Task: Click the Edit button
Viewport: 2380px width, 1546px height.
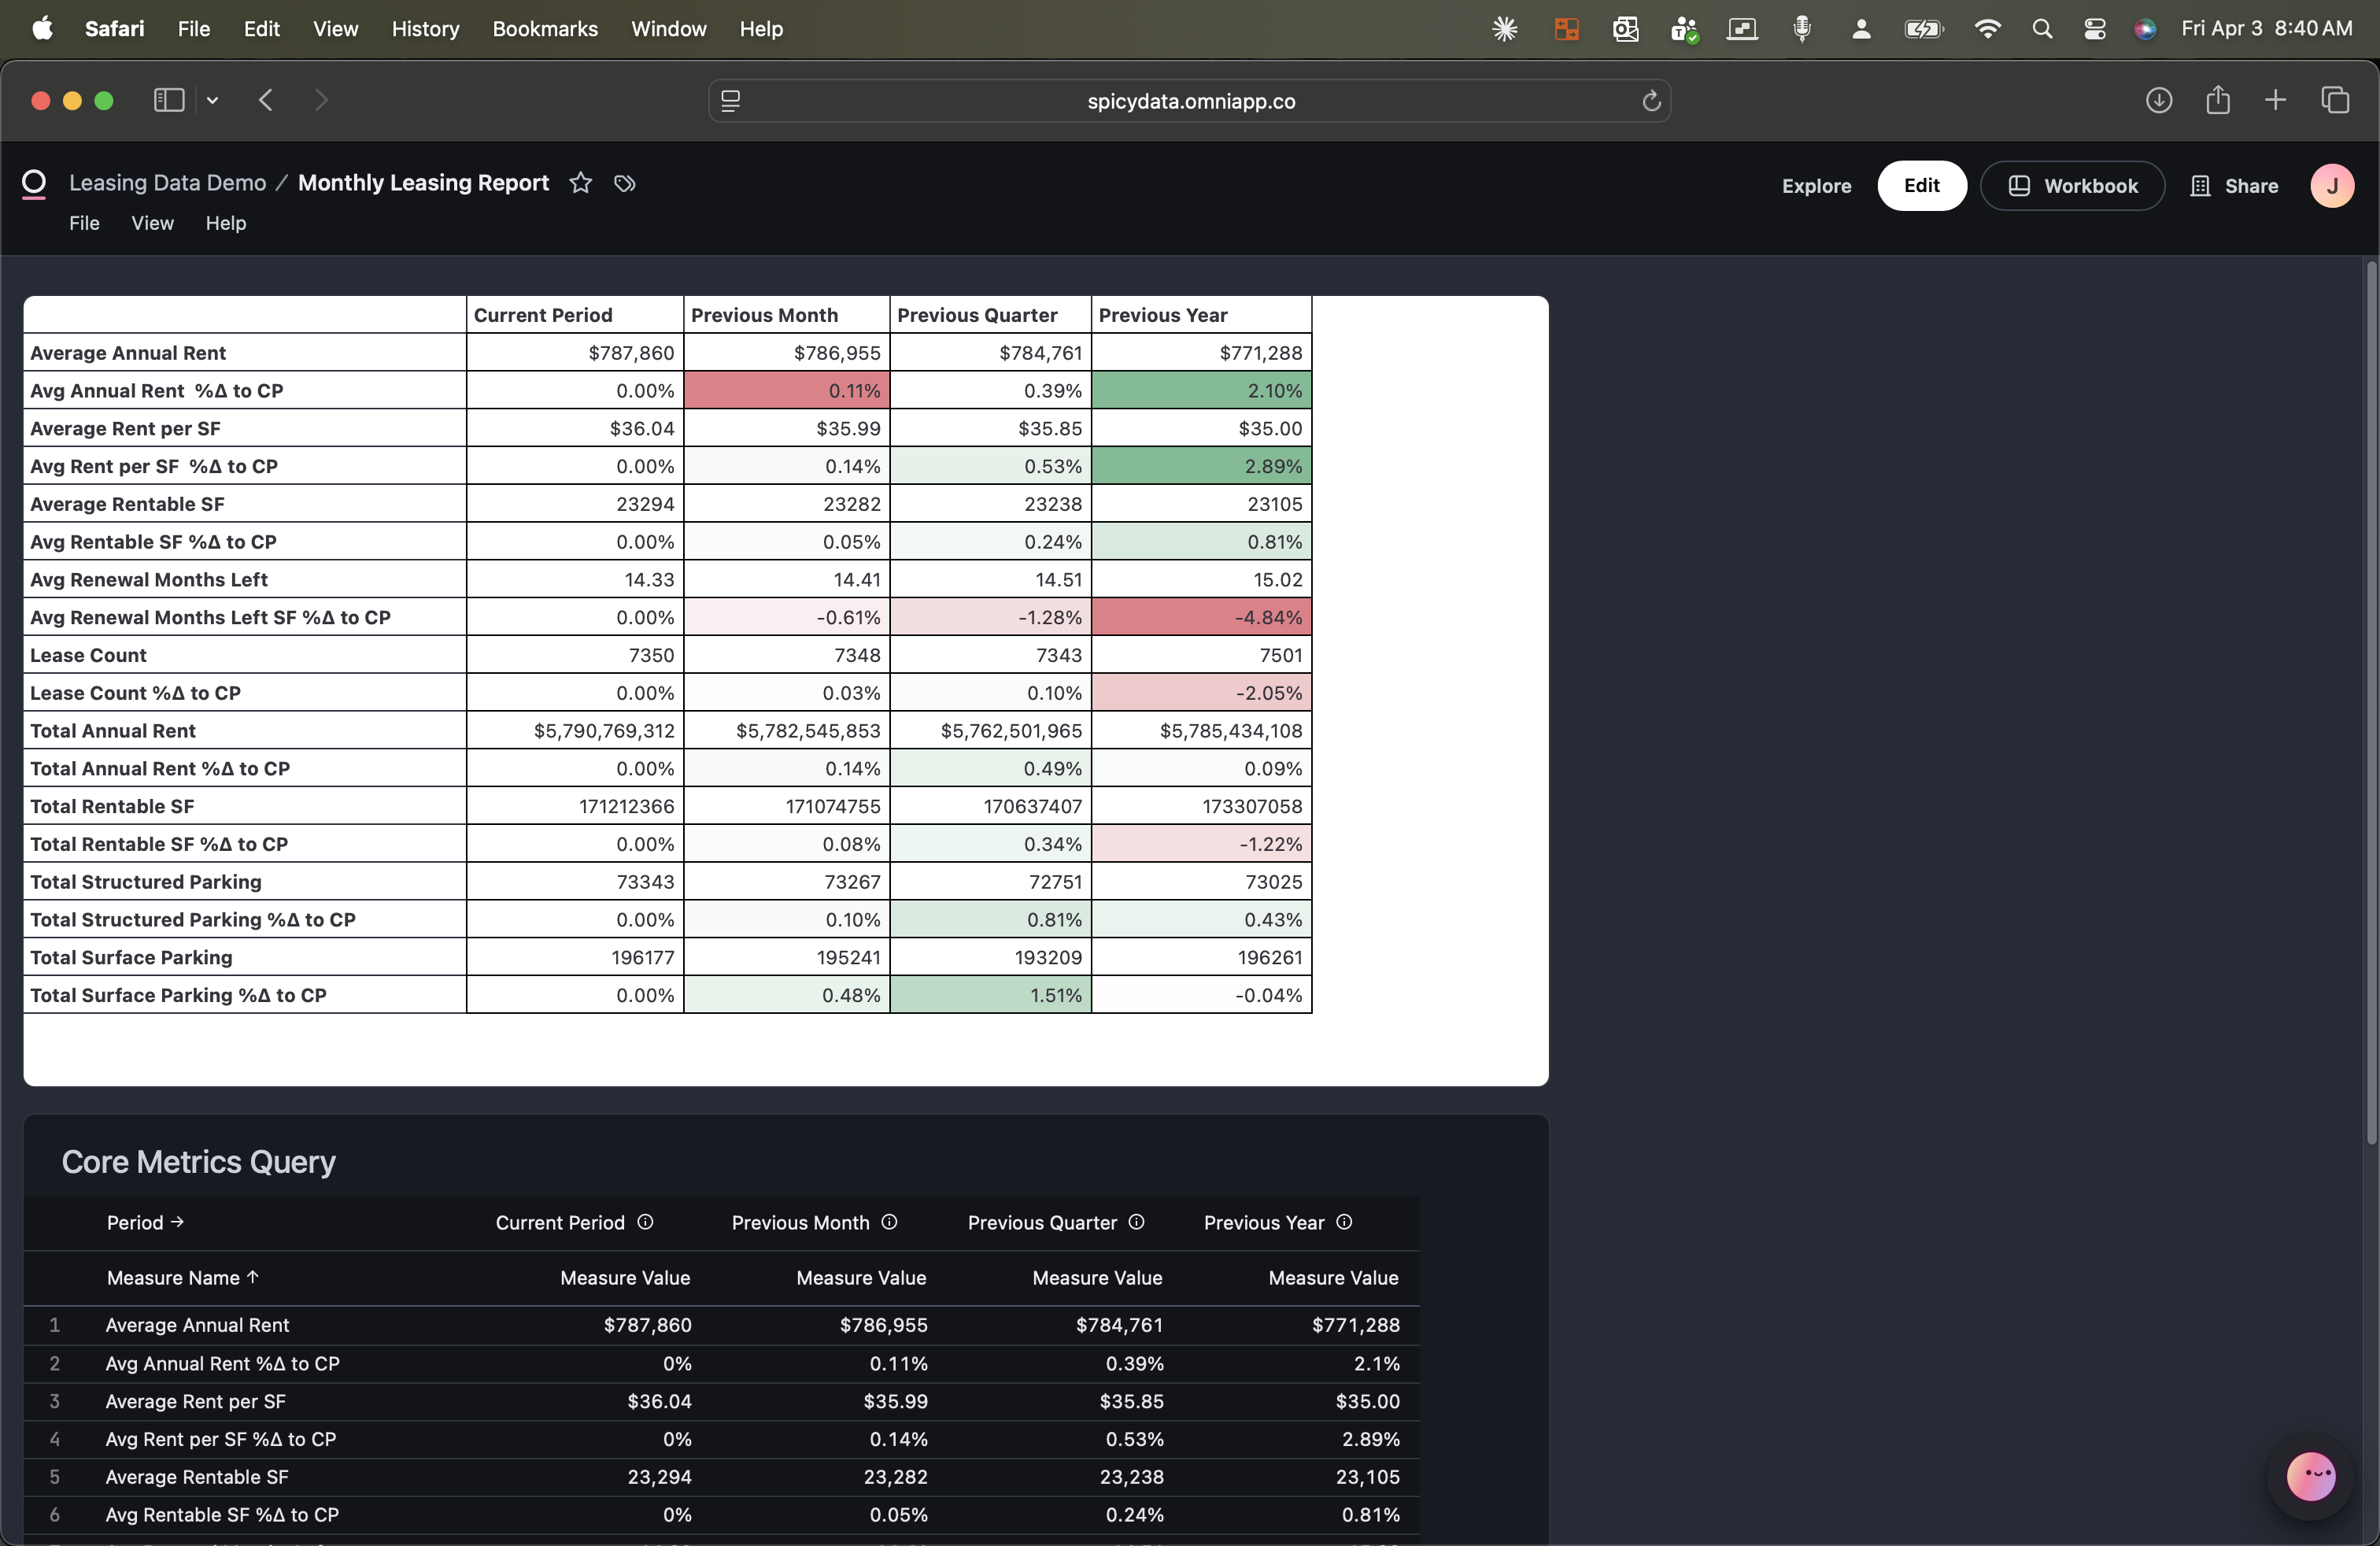Action: 1920,185
